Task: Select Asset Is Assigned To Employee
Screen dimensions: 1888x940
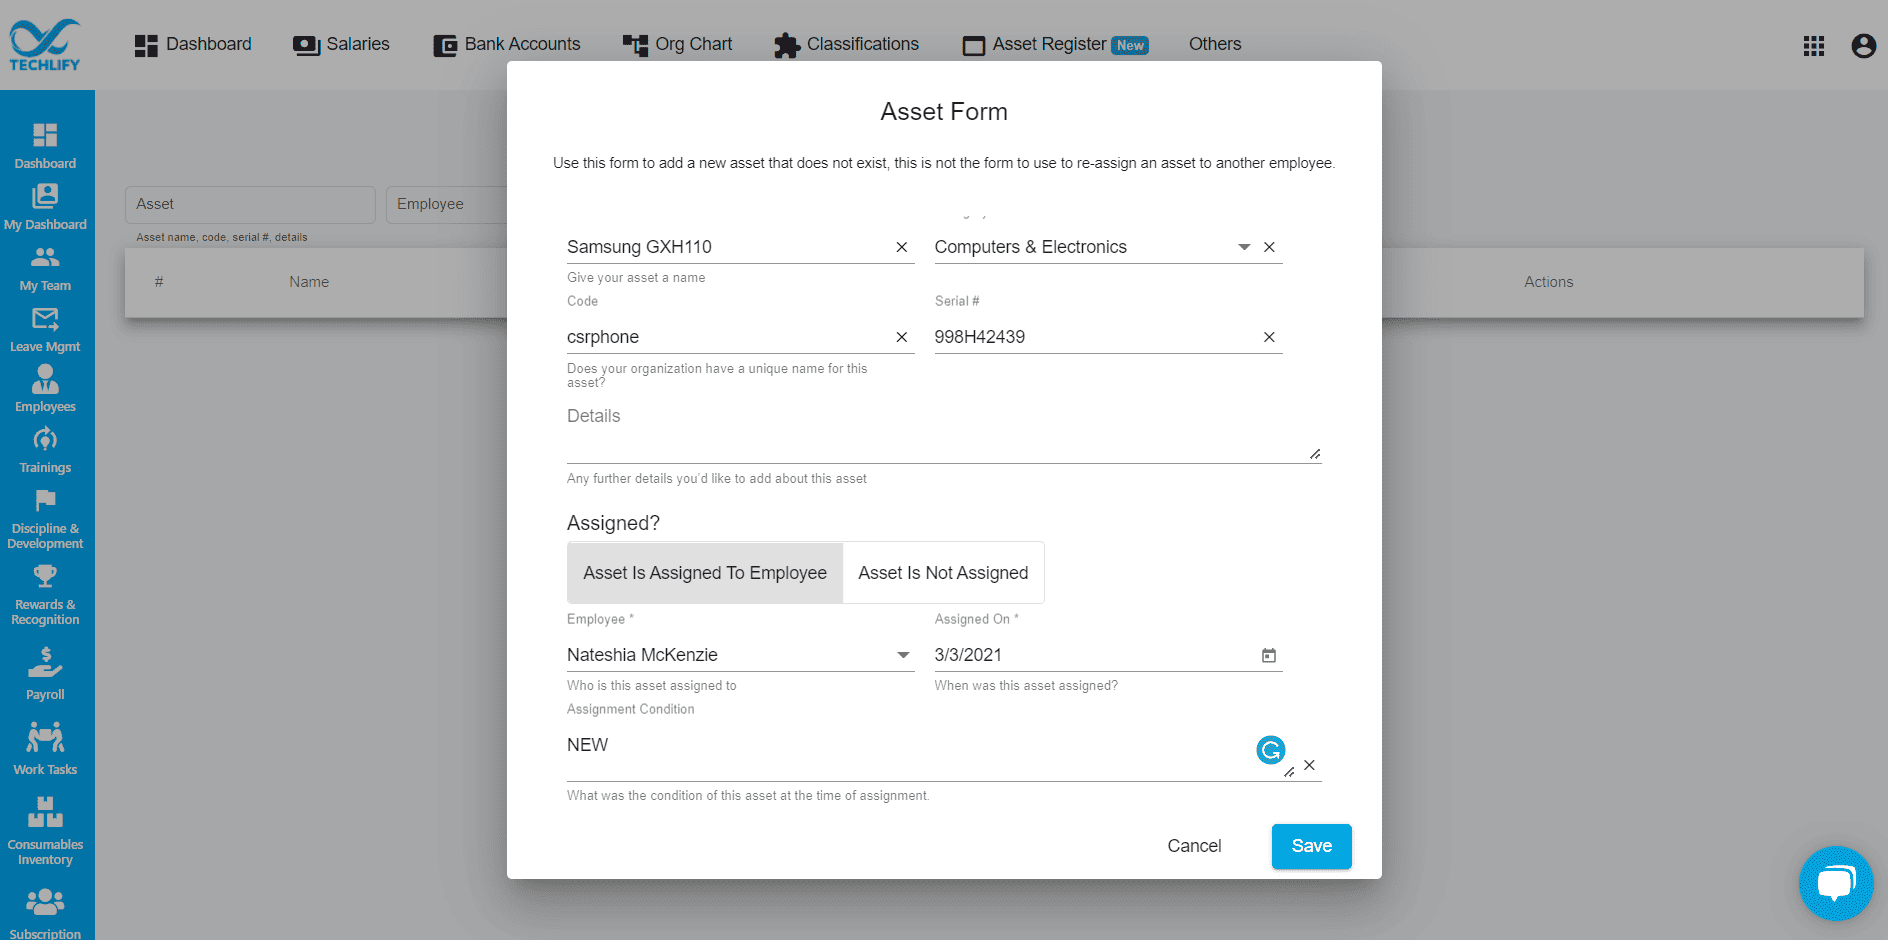Action: pos(705,573)
